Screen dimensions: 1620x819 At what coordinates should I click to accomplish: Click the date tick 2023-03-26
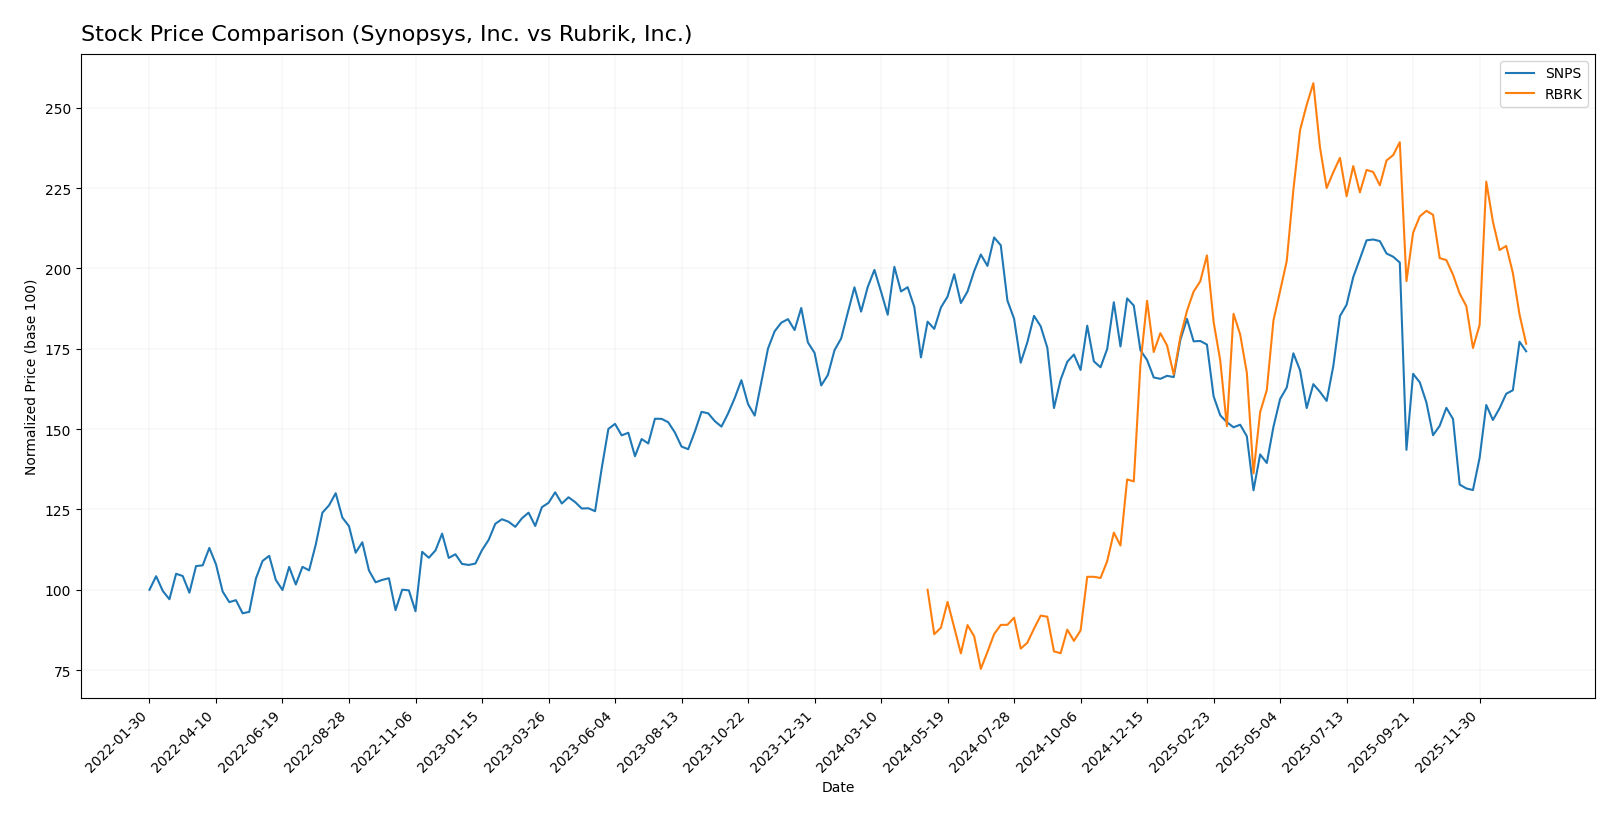click(517, 742)
